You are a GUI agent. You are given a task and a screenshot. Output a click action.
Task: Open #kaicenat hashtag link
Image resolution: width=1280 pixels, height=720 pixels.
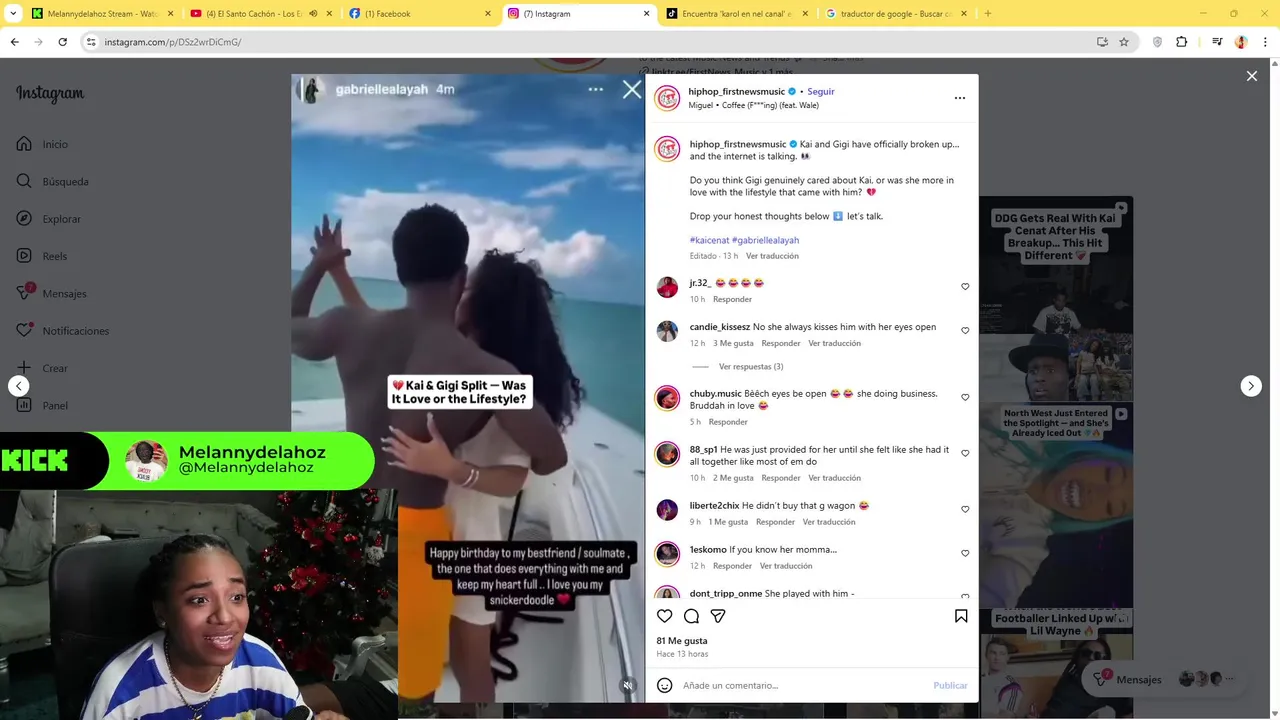point(709,240)
